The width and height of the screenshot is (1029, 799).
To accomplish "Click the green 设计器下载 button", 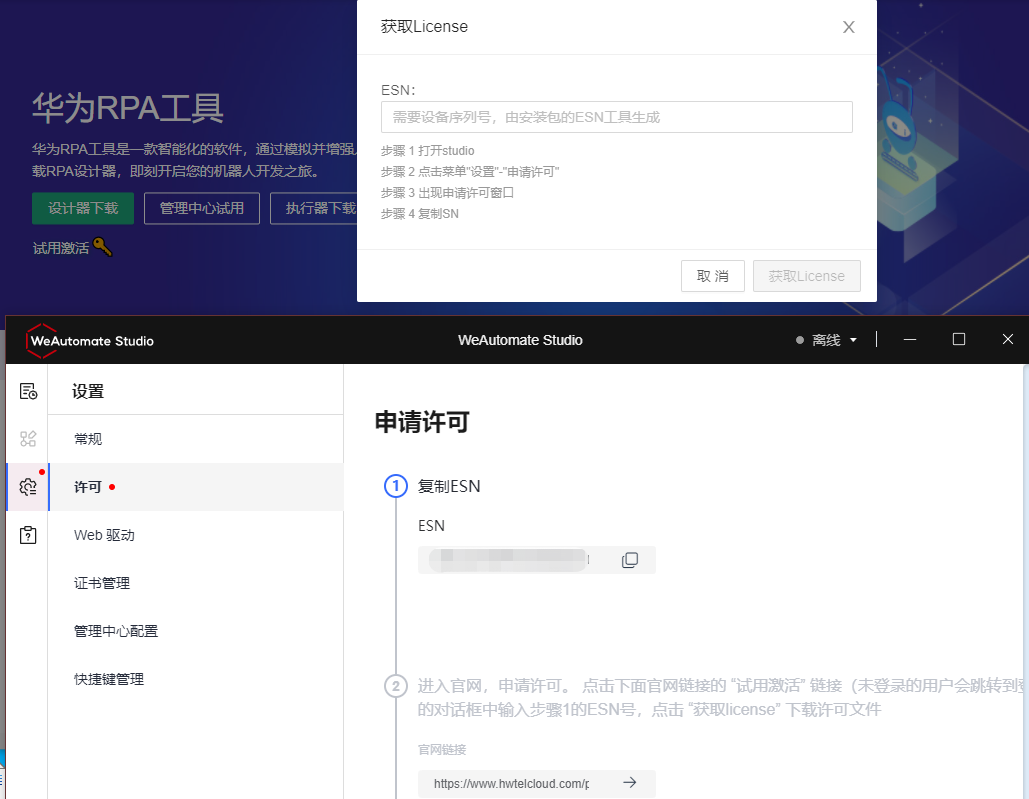I will 82,208.
